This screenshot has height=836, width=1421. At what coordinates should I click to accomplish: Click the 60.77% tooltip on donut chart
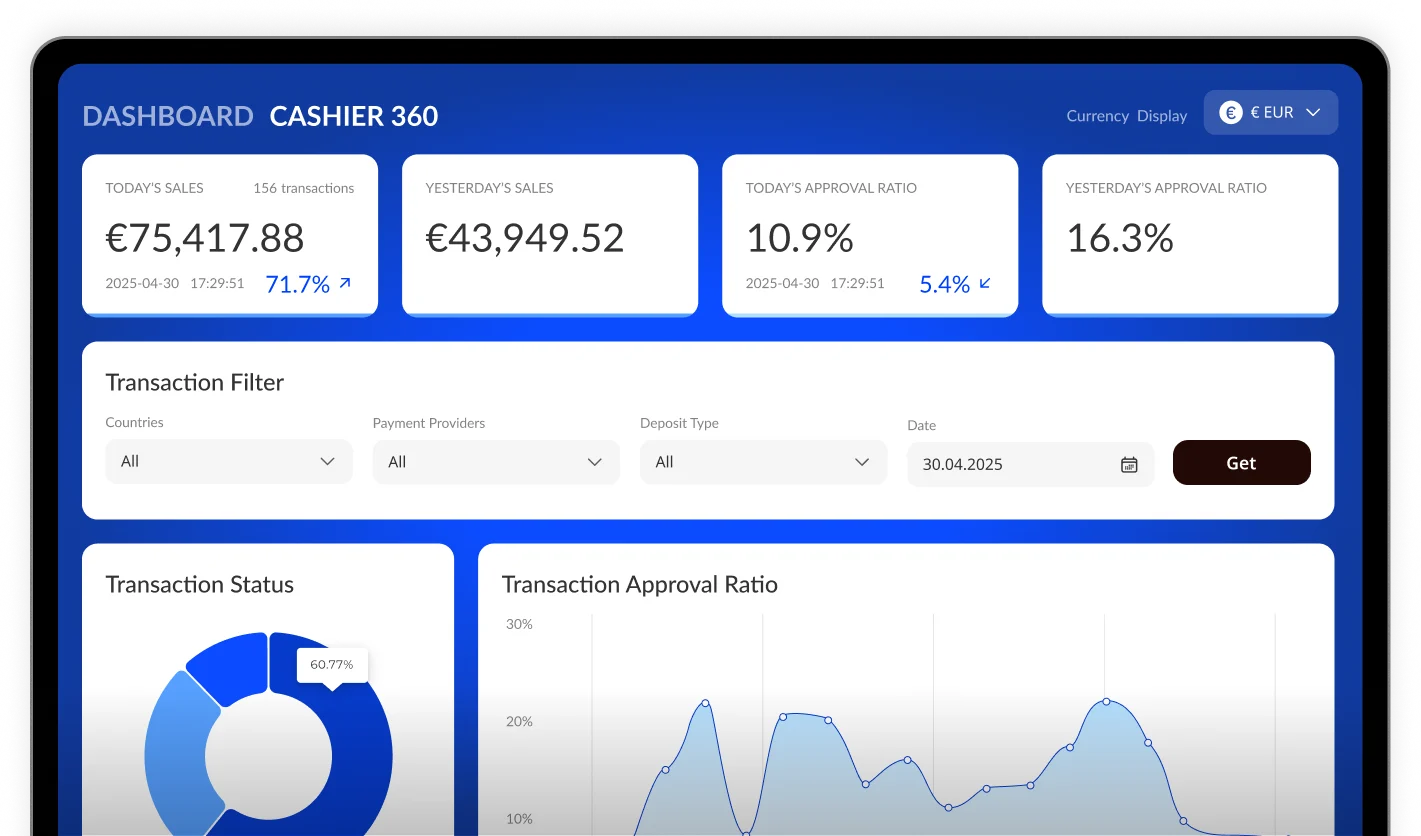click(331, 665)
